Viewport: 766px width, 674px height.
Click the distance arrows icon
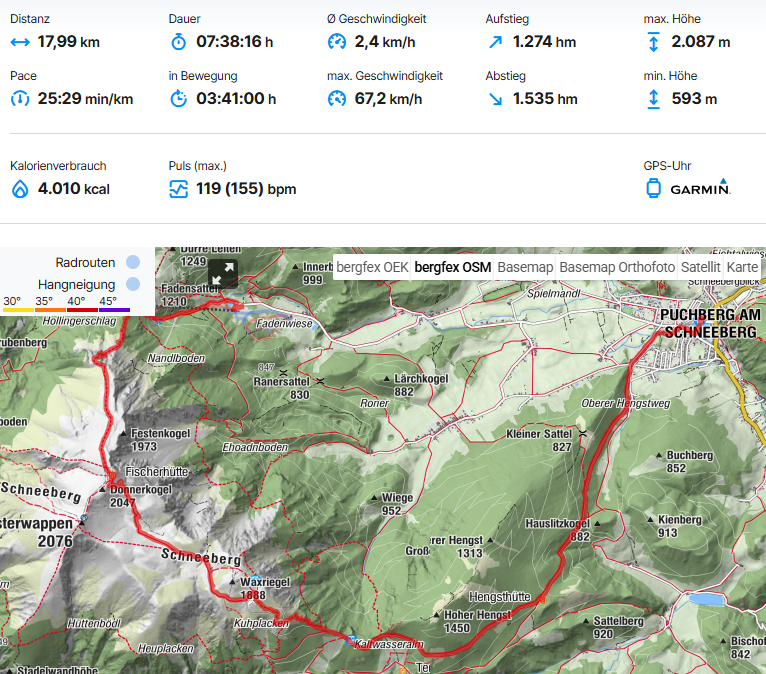pos(20,42)
